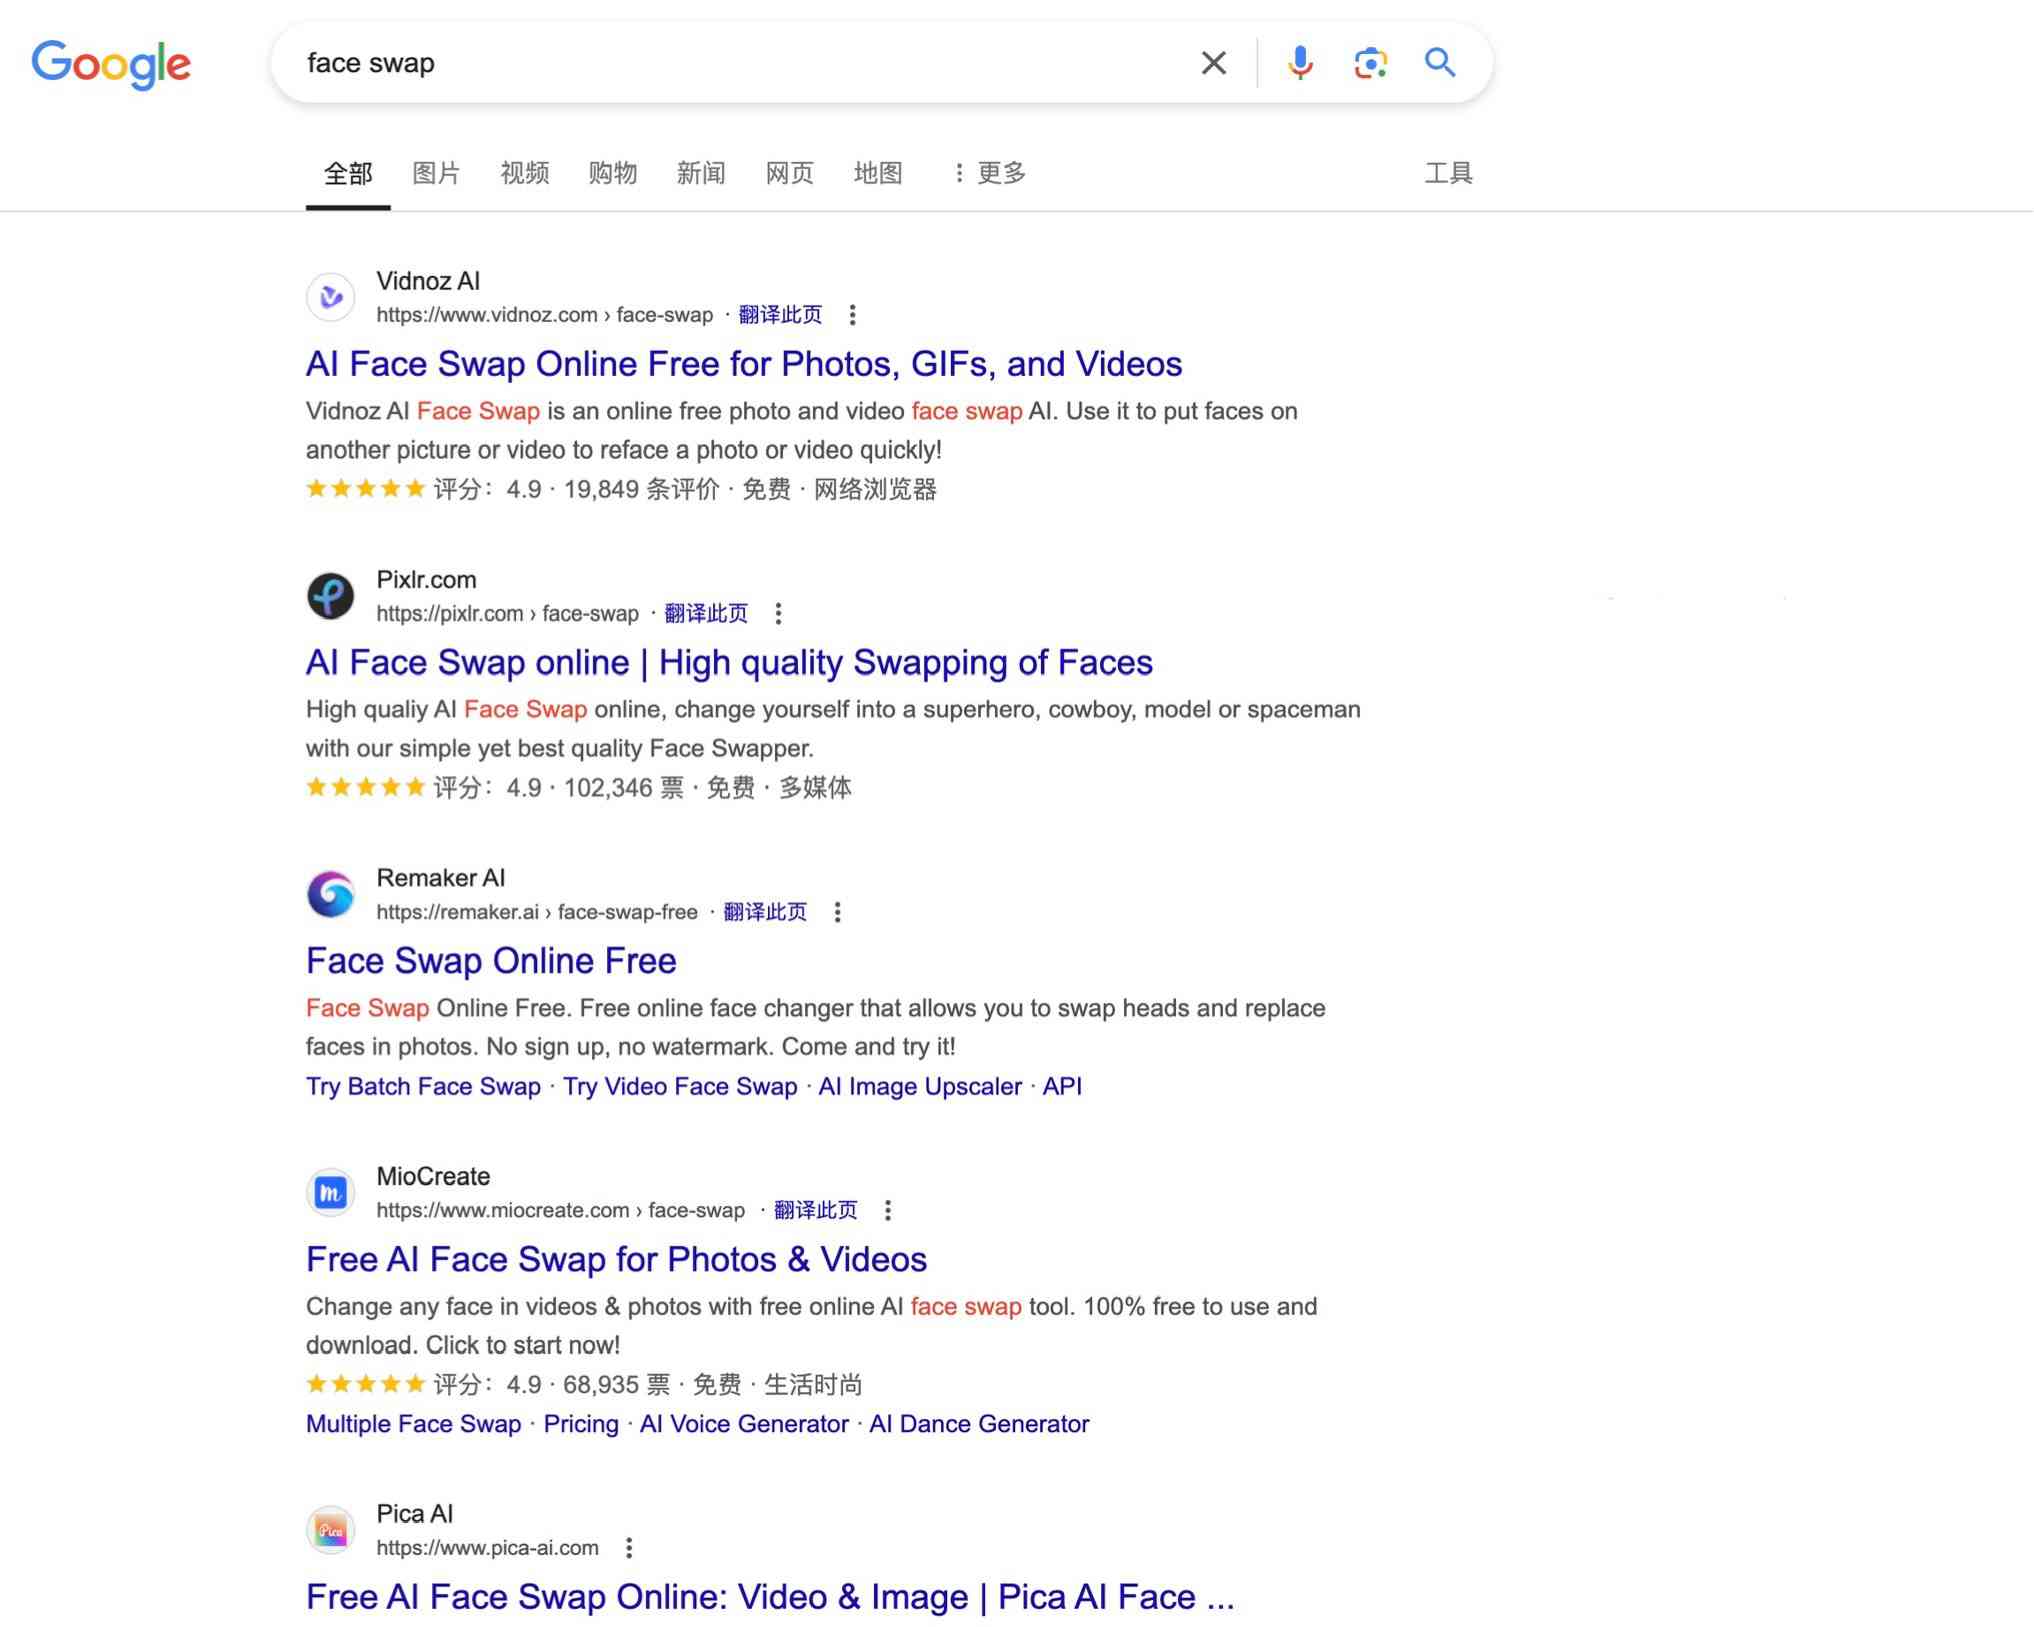This screenshot has height=1627, width=2034.
Task: Open 'AI Voice Generator' sitelink
Action: pos(744,1424)
